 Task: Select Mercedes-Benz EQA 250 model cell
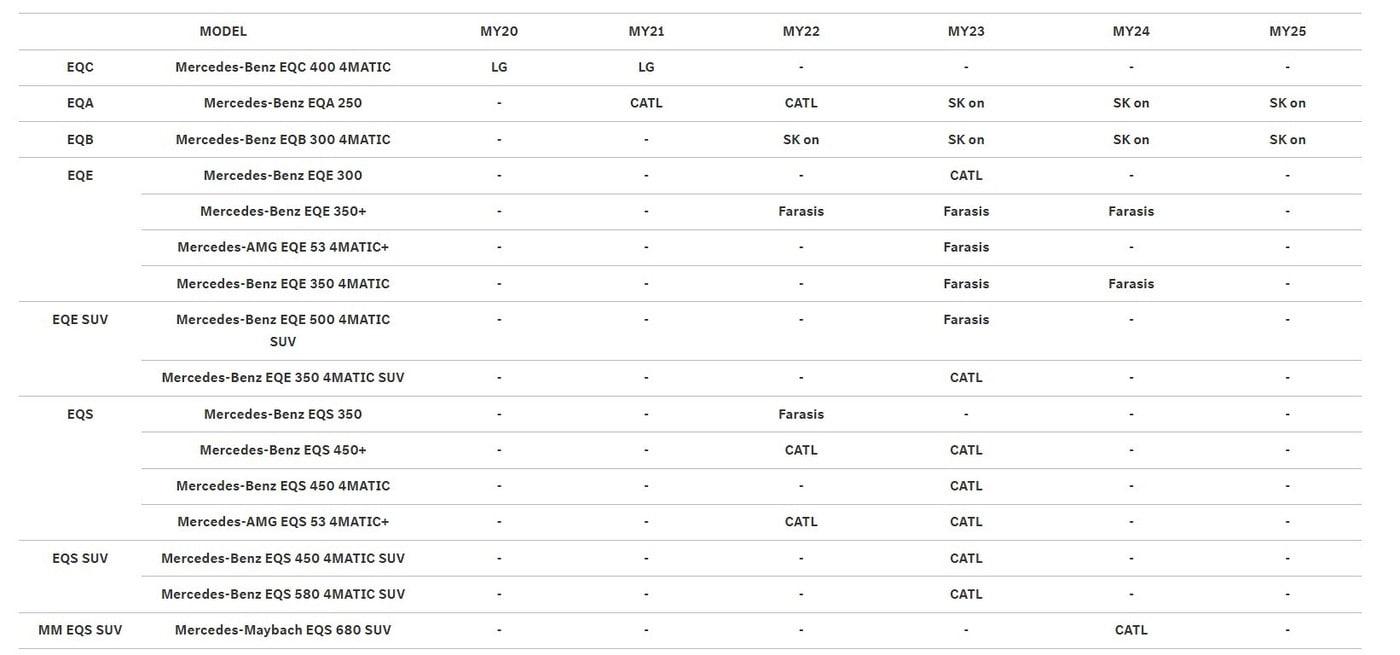click(283, 103)
